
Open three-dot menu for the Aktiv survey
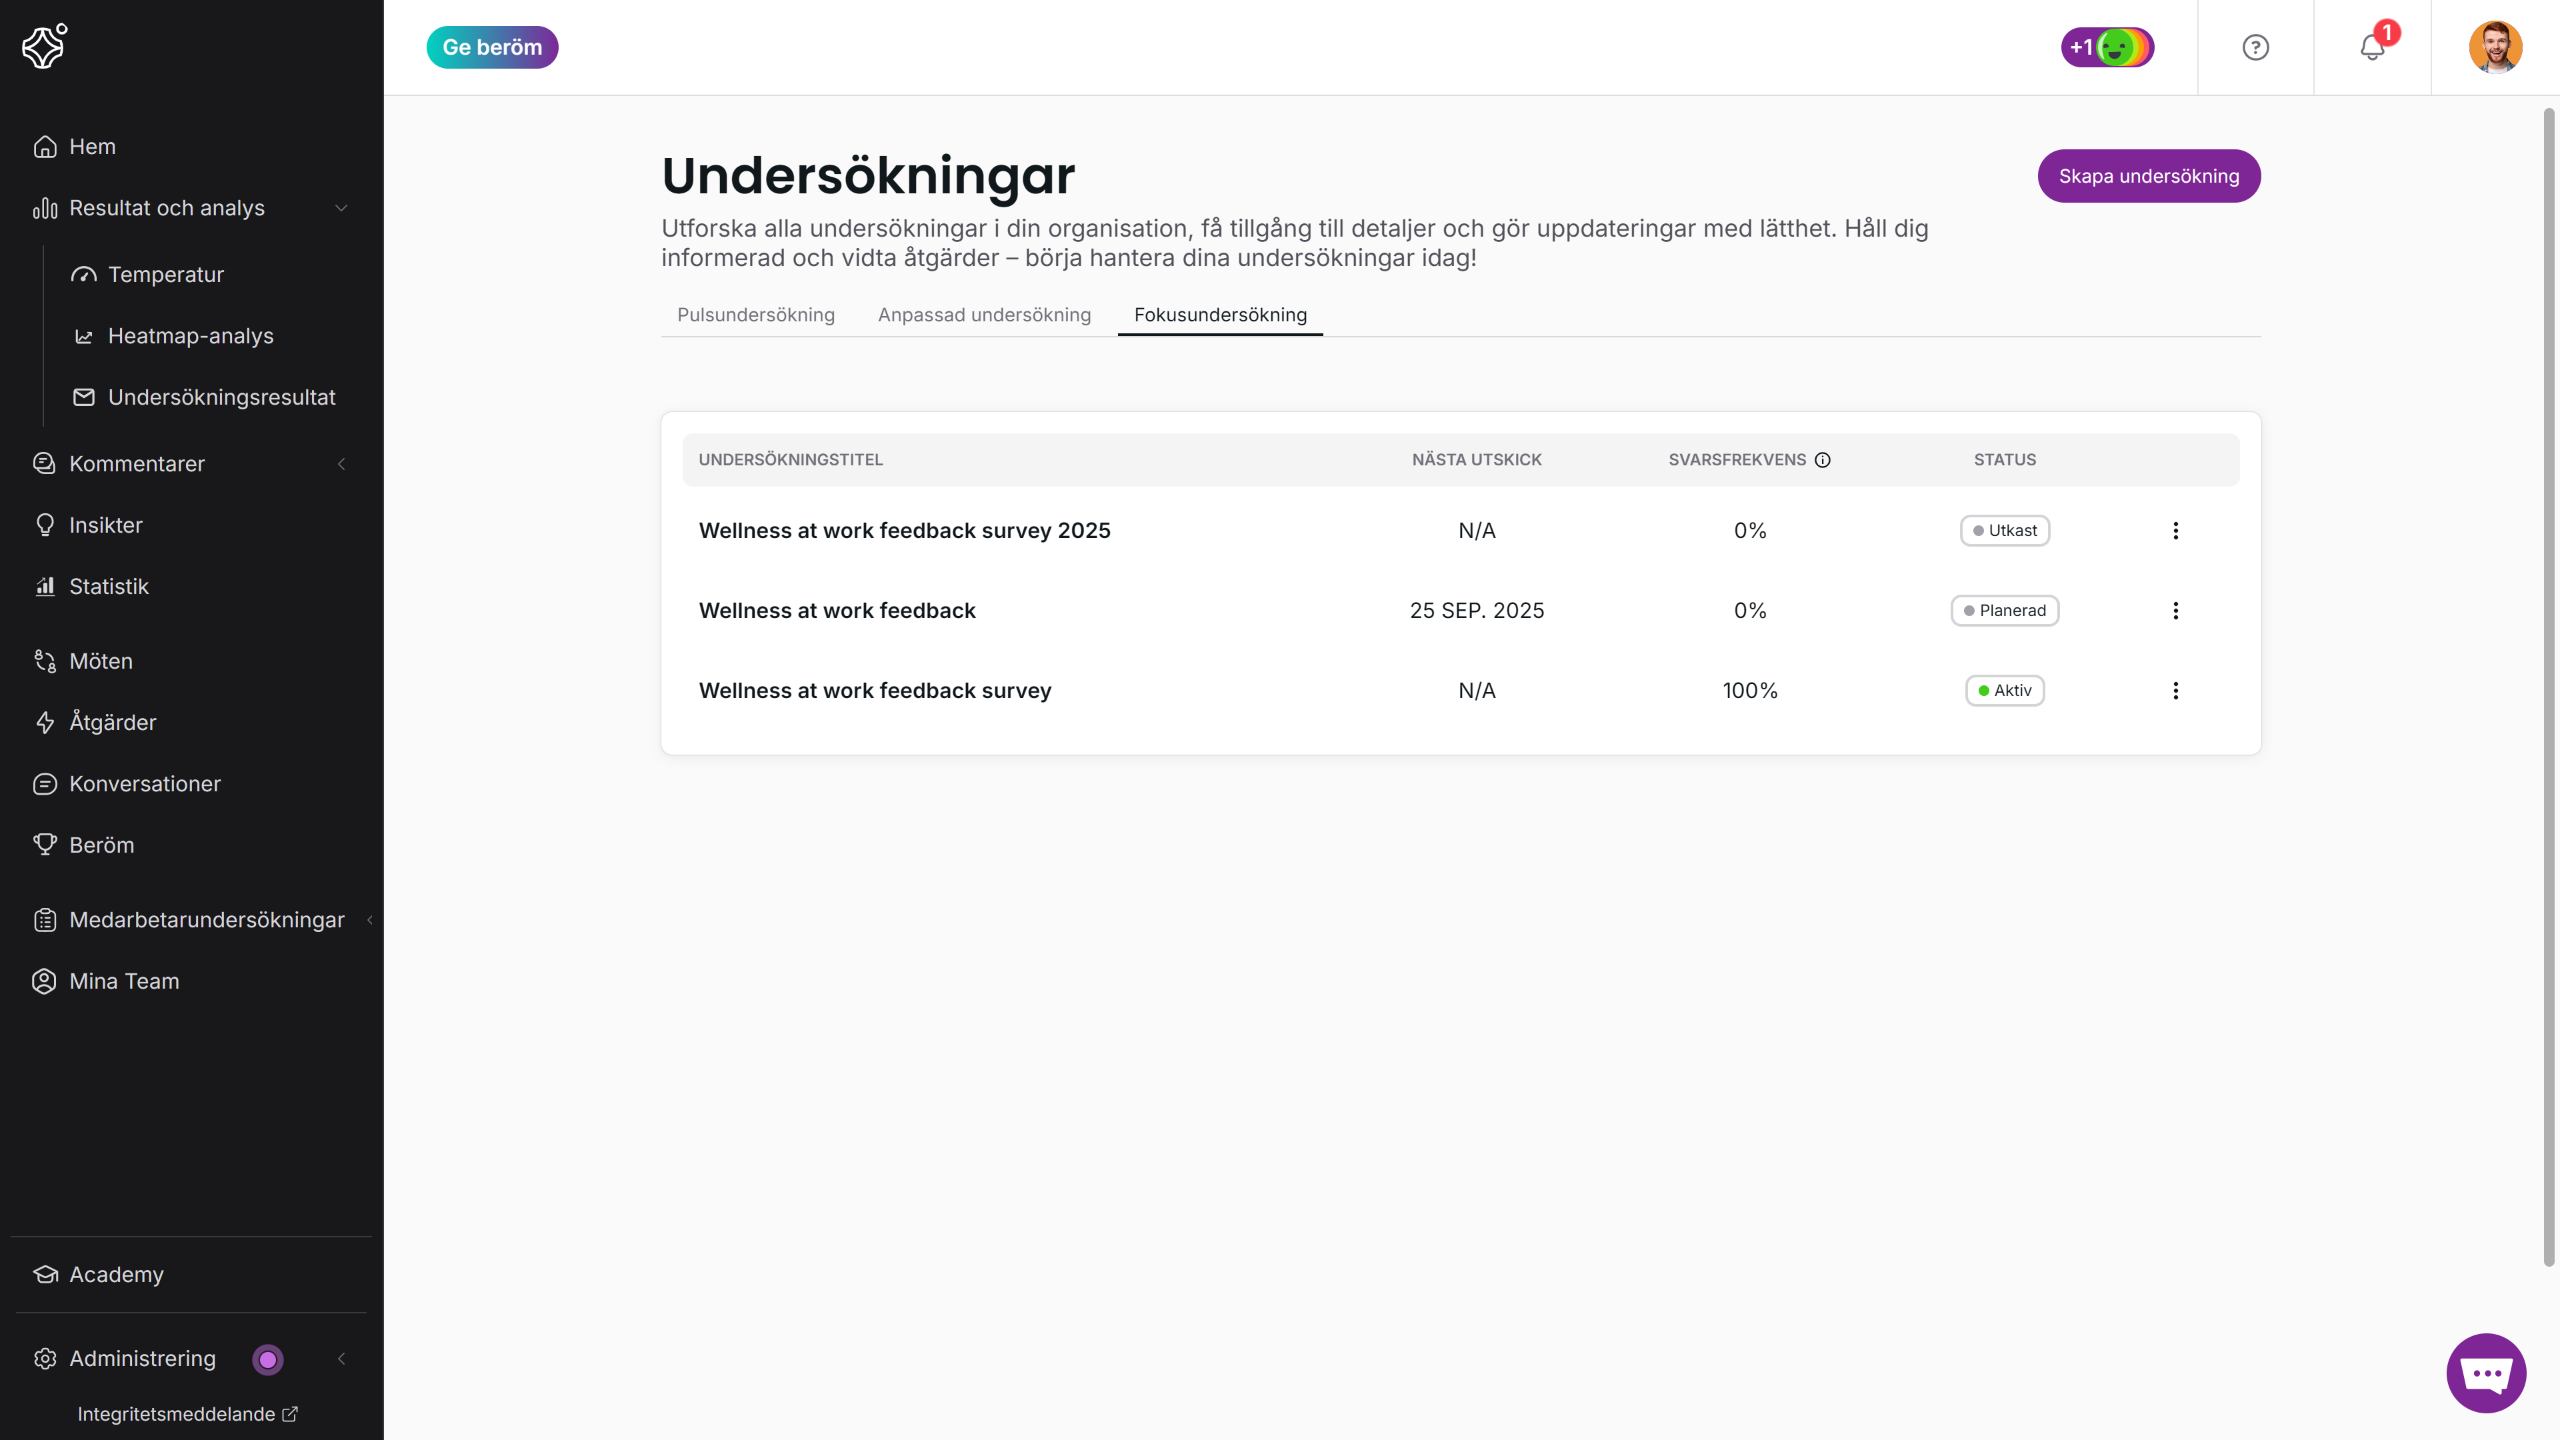pyautogui.click(x=2175, y=691)
